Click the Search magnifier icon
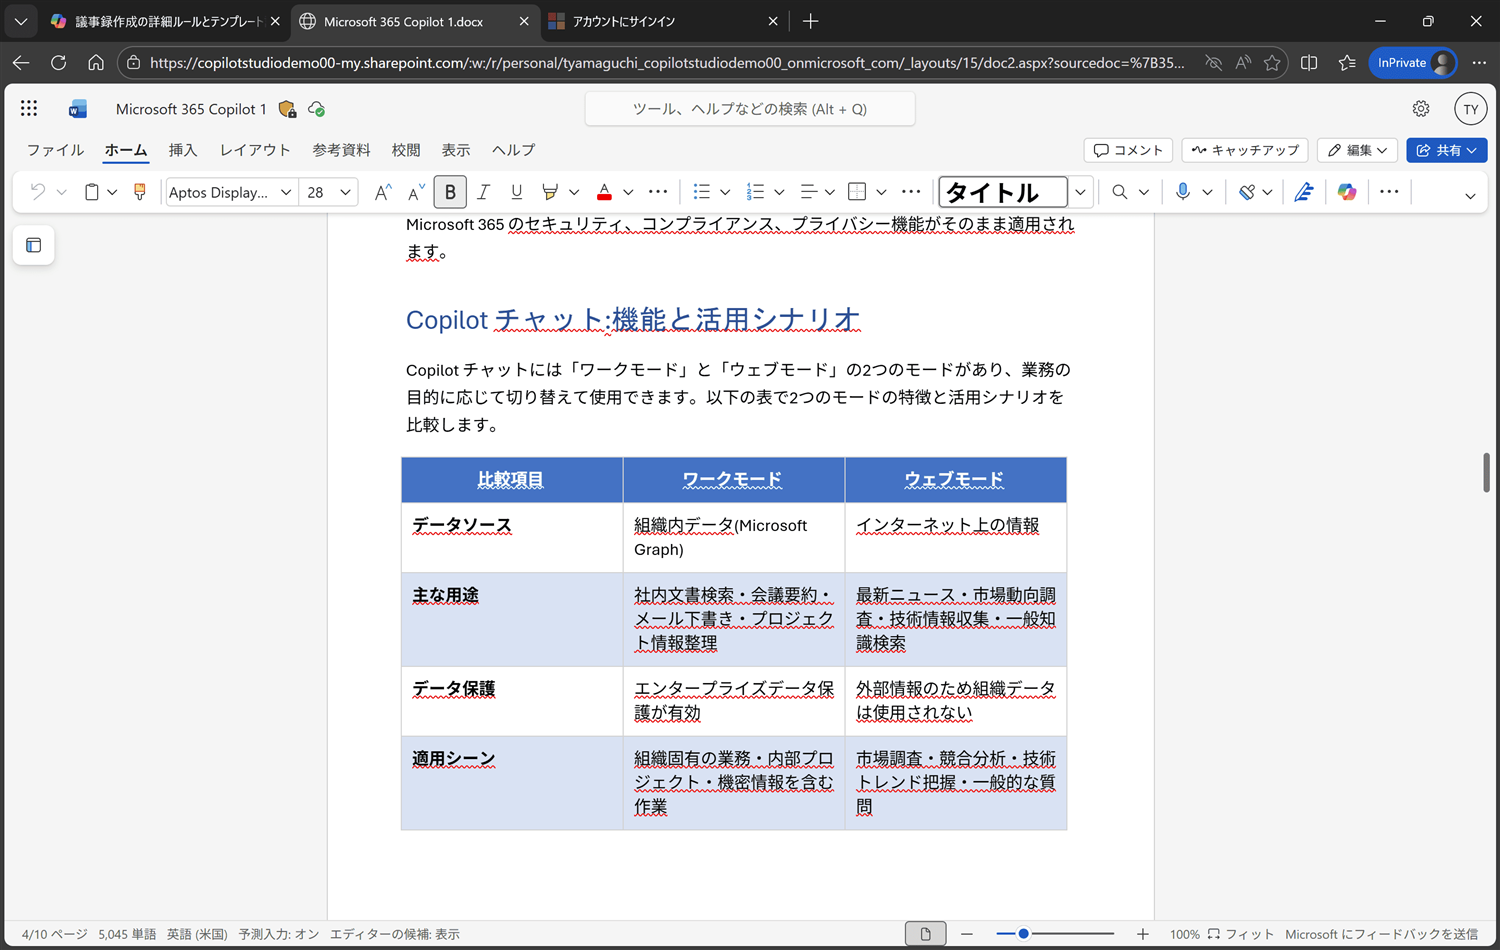The height and width of the screenshot is (950, 1500). click(1120, 191)
